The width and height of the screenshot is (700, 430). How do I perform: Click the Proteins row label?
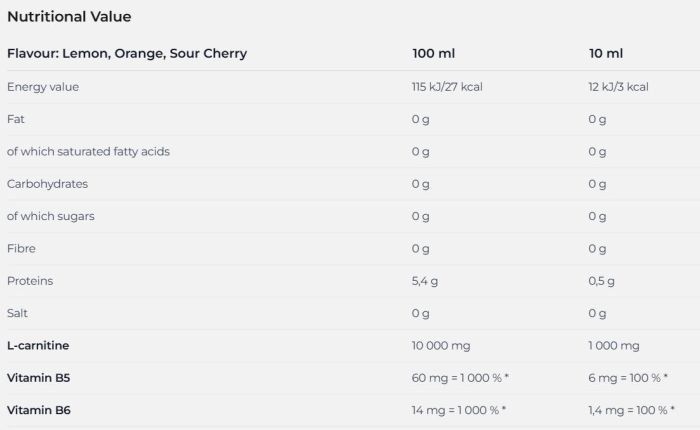coord(30,281)
